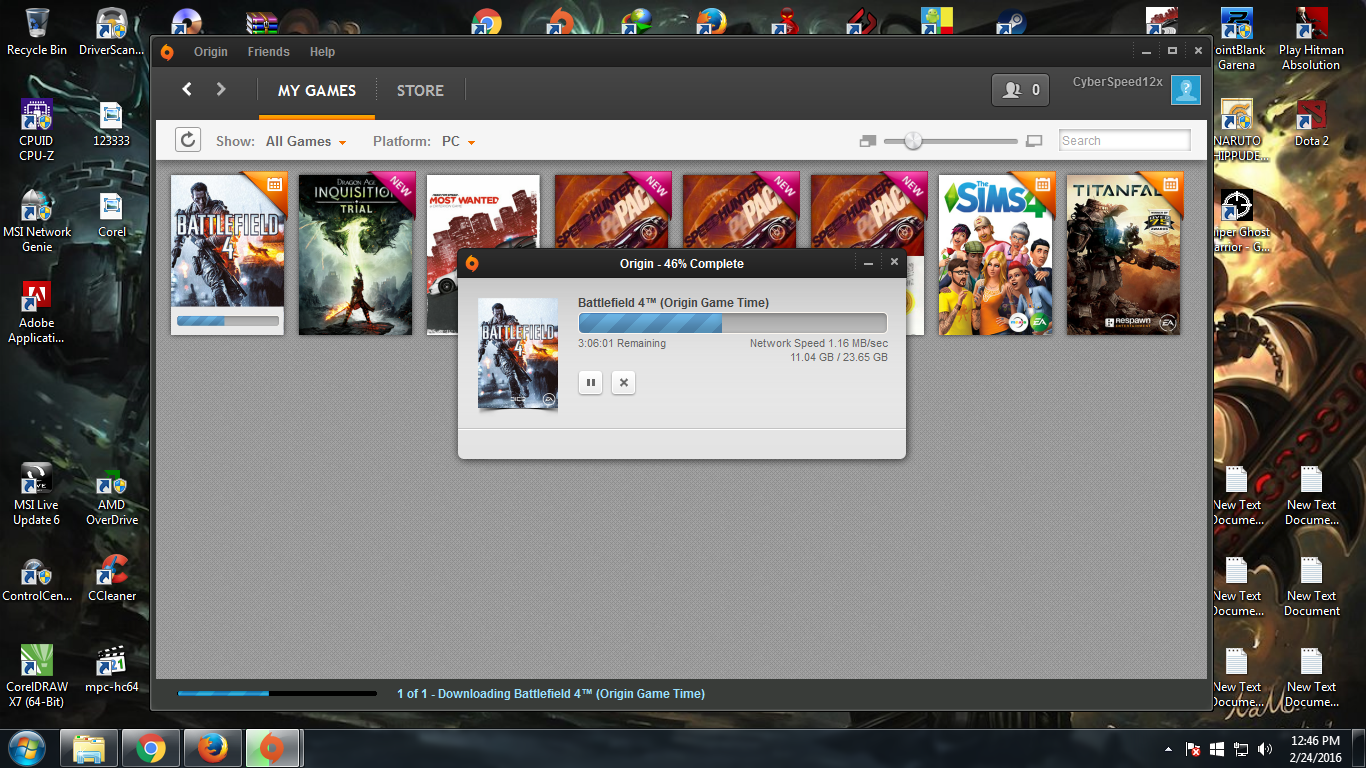Screen dimensions: 1366x768
Task: Open the Play Hitman Absolution shortcut
Action: 1311,39
